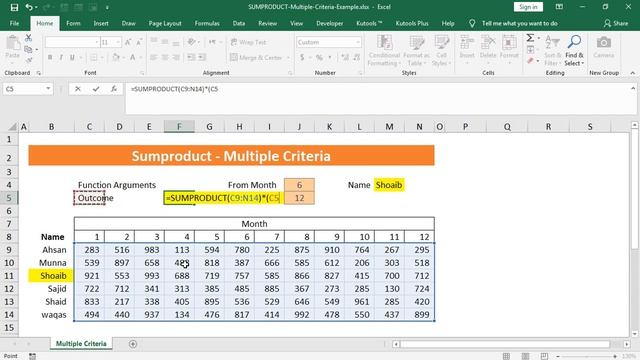Open Customize Quick Access Toolbar dropdown
The width and height of the screenshot is (640, 360).
107,7
